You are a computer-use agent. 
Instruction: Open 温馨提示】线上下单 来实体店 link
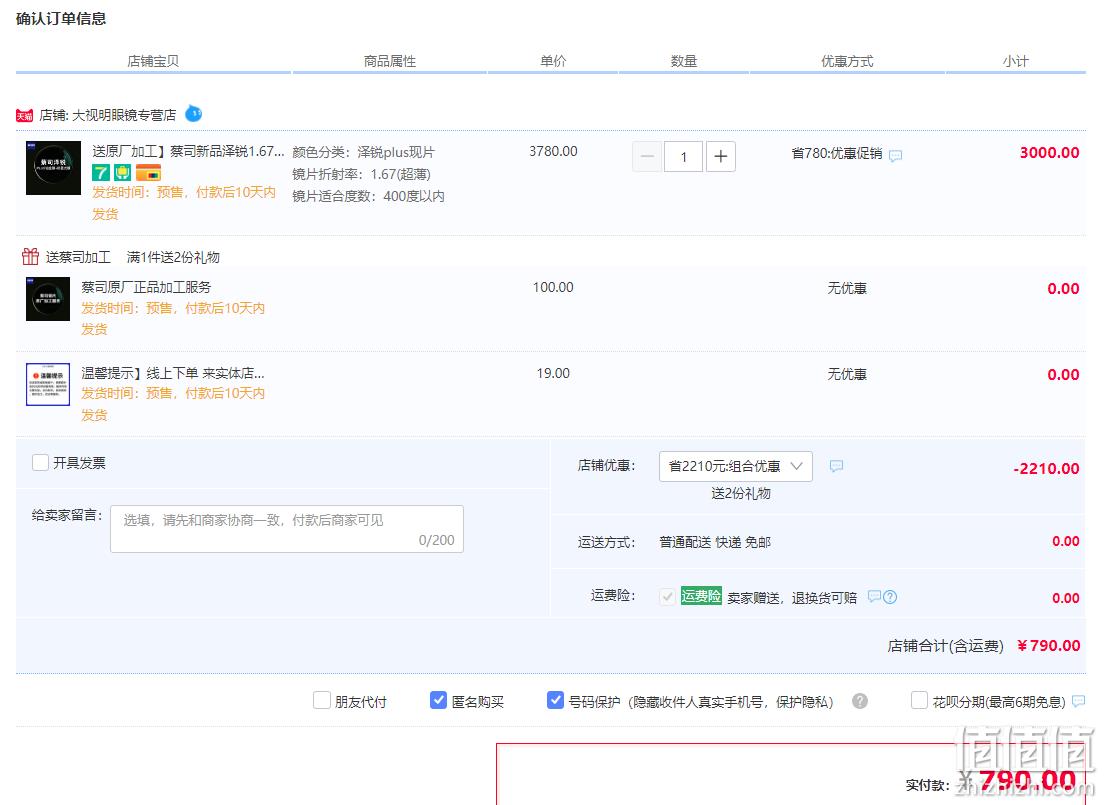tap(172, 373)
